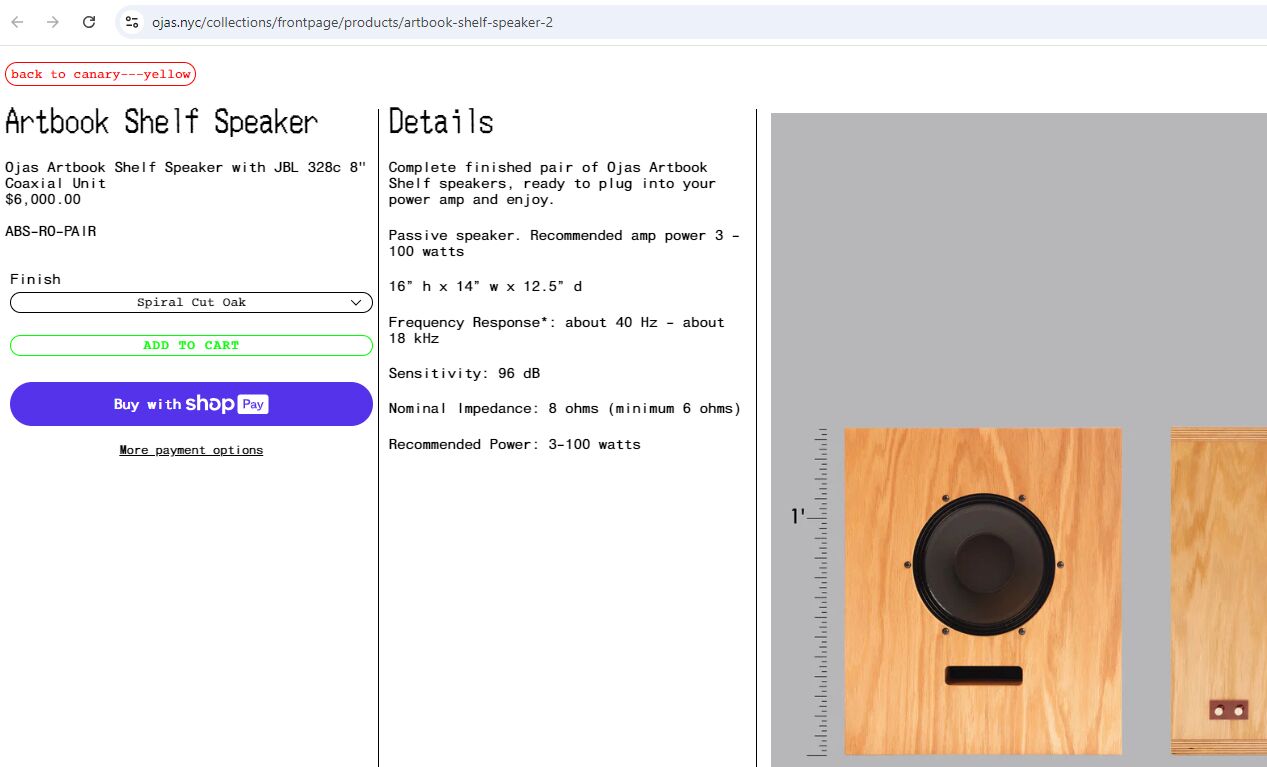
Task: Click the Finish label
Action: [35, 279]
